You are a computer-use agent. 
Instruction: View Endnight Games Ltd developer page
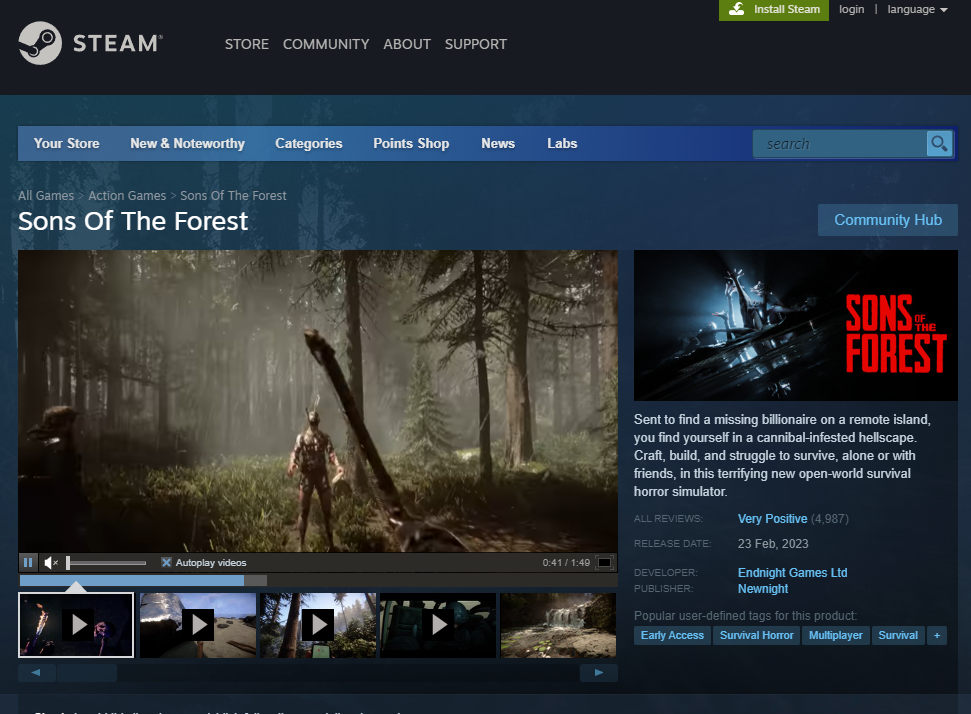[x=792, y=572]
